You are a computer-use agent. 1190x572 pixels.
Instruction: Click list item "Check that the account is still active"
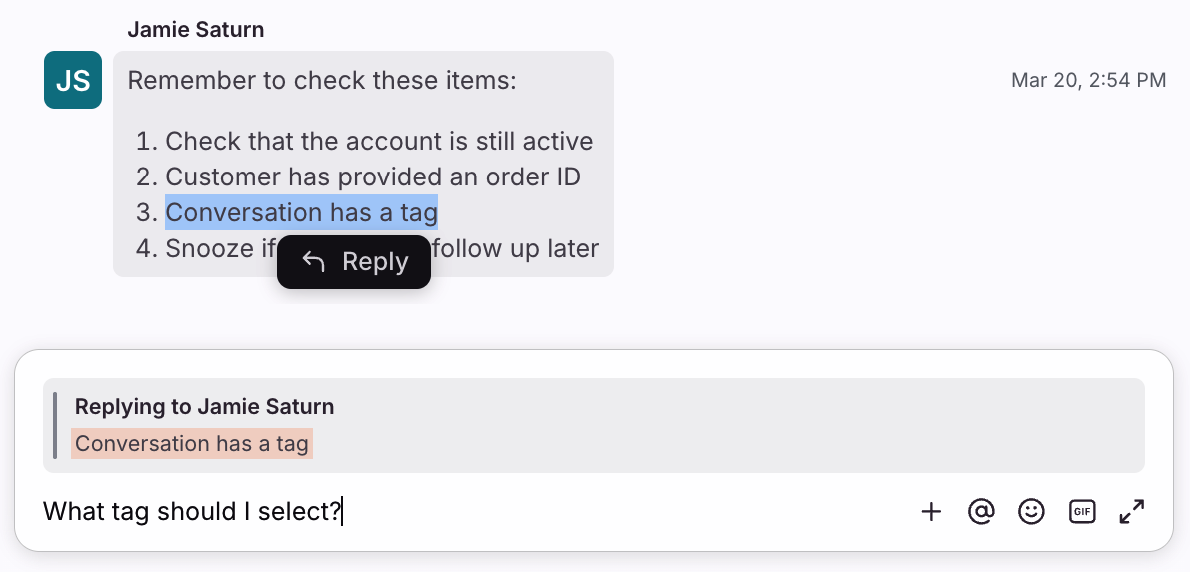[379, 142]
